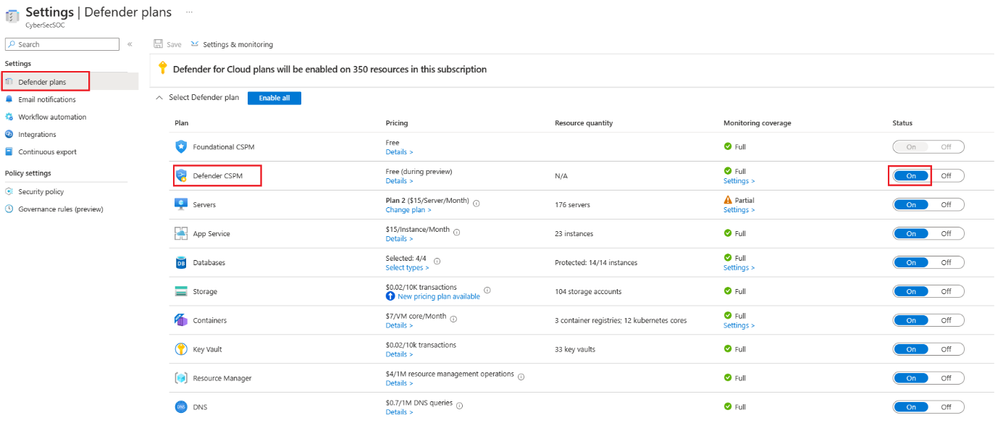Open Settings link for Servers coverage
This screenshot has height=426, width=998.
(x=739, y=210)
